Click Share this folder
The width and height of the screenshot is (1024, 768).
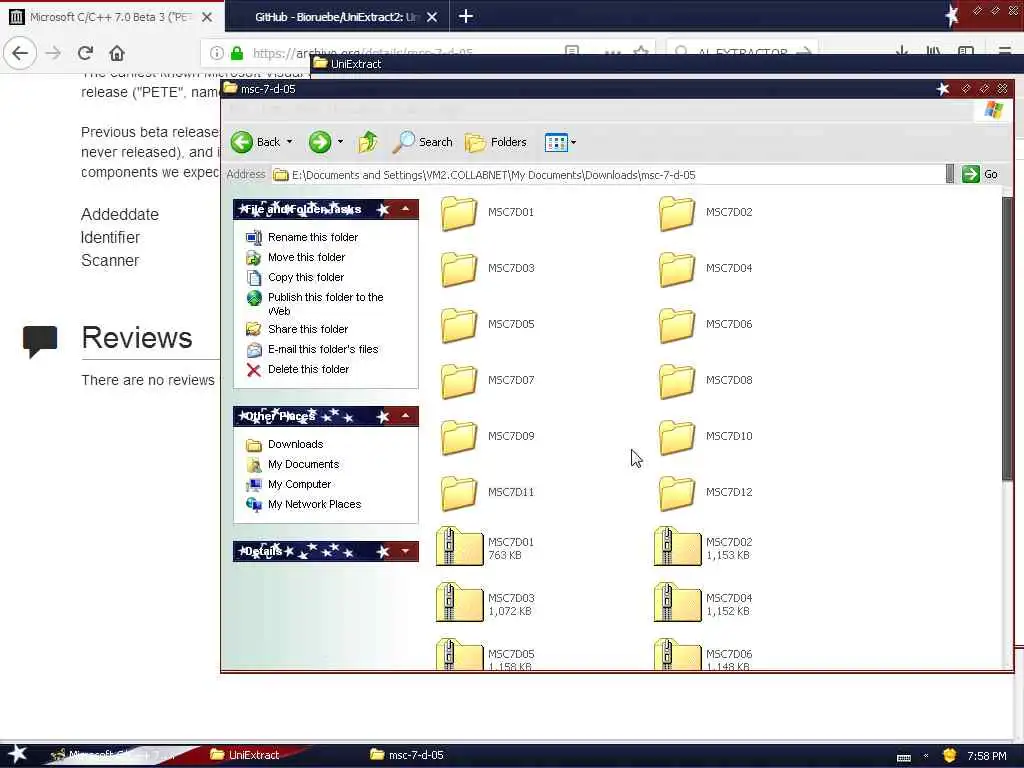pyautogui.click(x=308, y=329)
